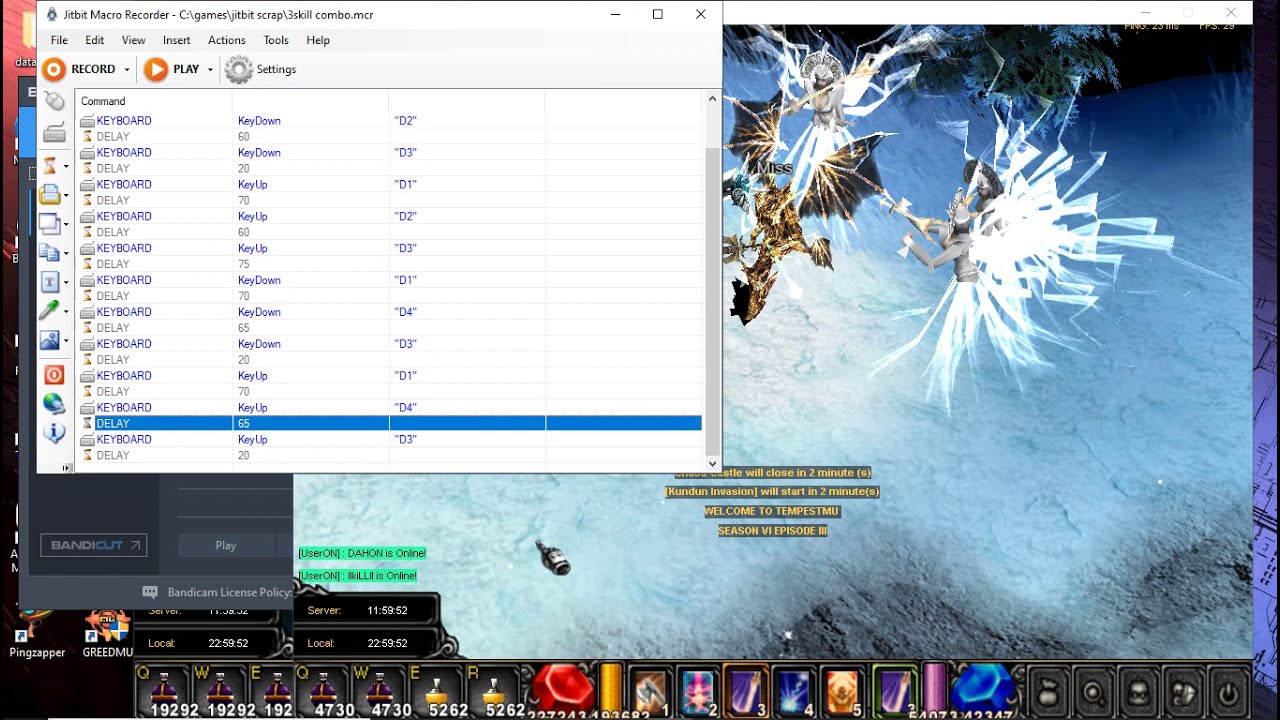This screenshot has width=1280, height=720.
Task: Click the gear icon beside Settings
Action: point(238,69)
